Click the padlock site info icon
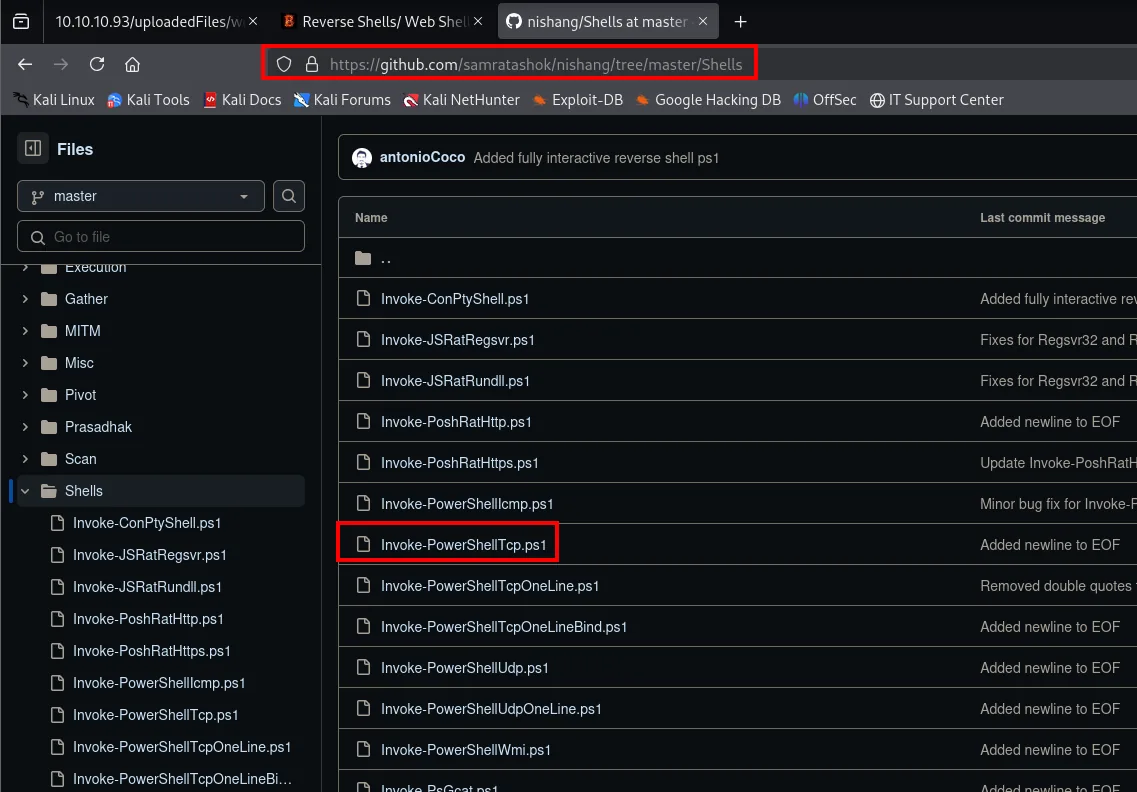1137x792 pixels. (312, 65)
